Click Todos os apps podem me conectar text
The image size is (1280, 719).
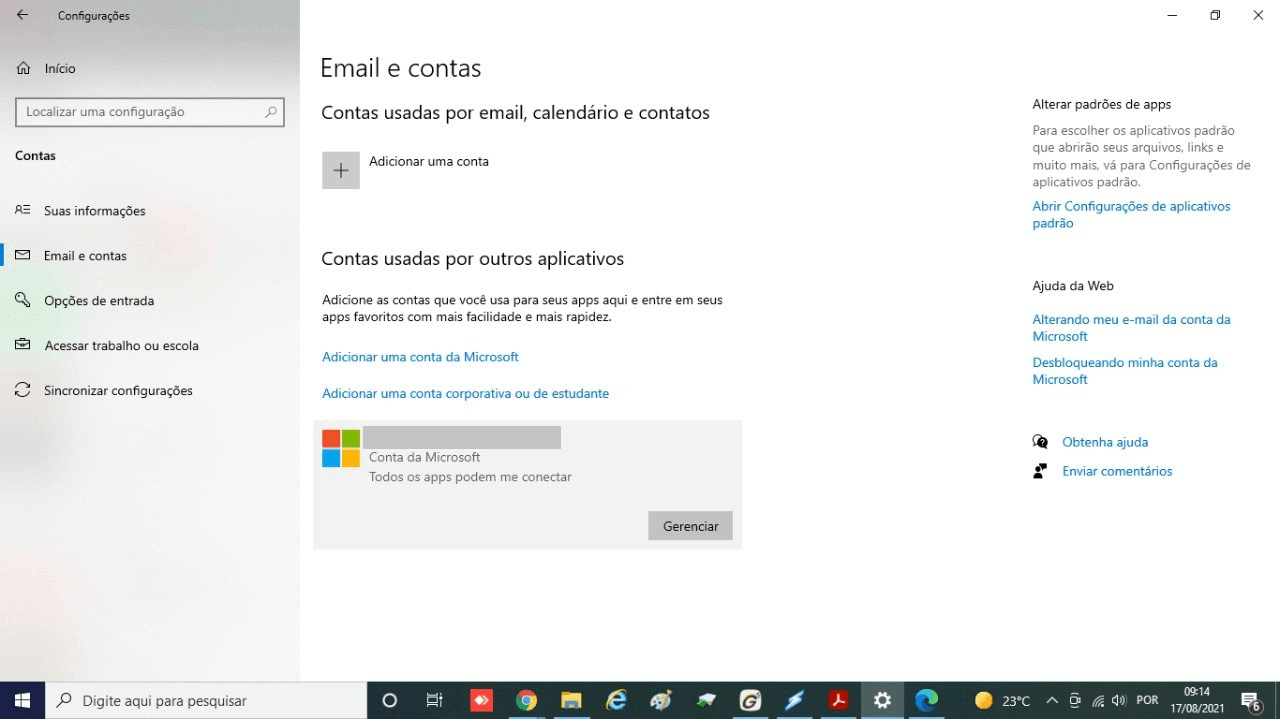[470, 477]
